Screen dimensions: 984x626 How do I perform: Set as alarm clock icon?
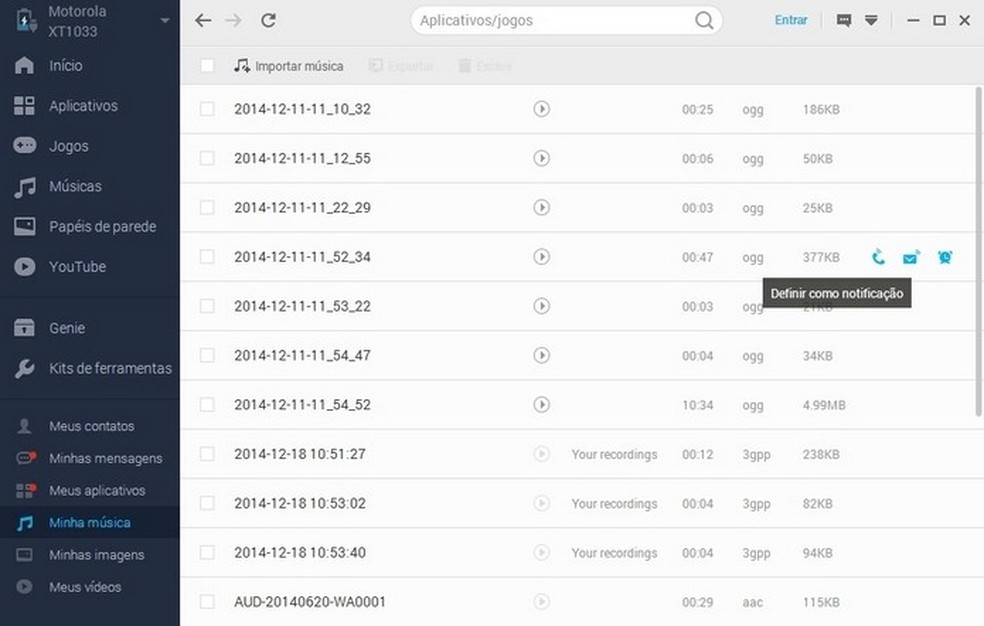945,257
